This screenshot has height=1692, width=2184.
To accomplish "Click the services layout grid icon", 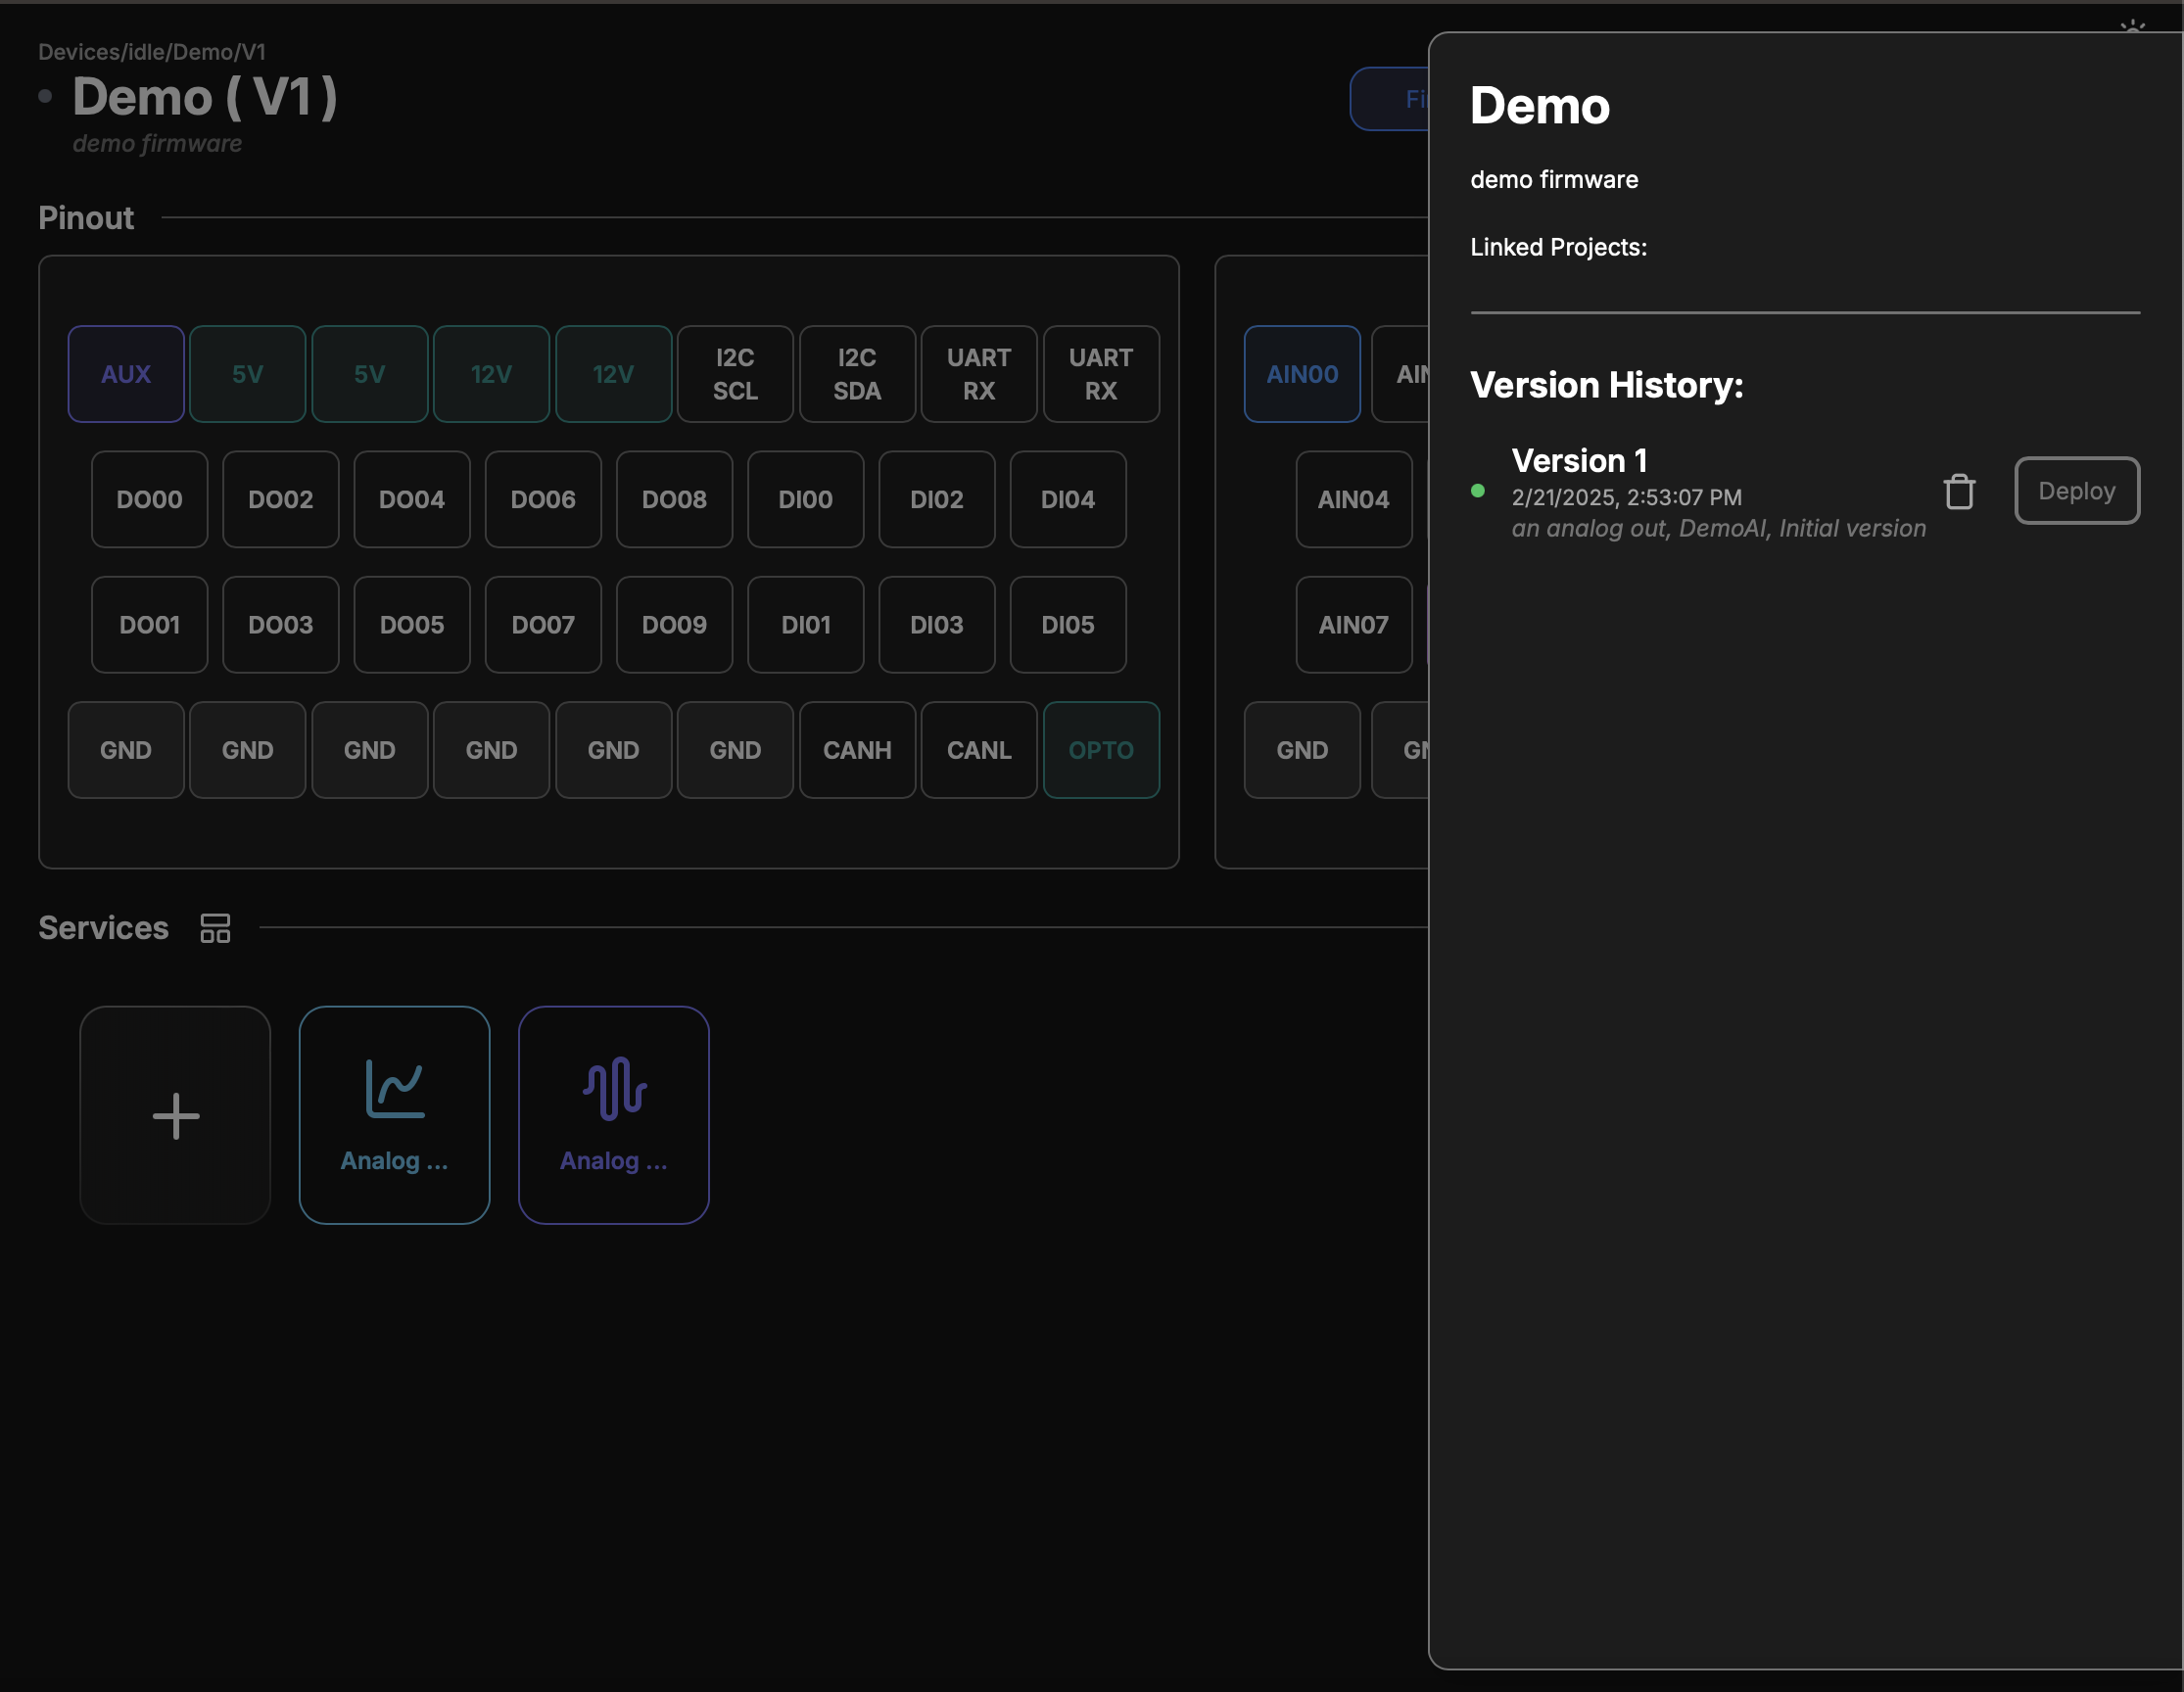I will coord(215,928).
